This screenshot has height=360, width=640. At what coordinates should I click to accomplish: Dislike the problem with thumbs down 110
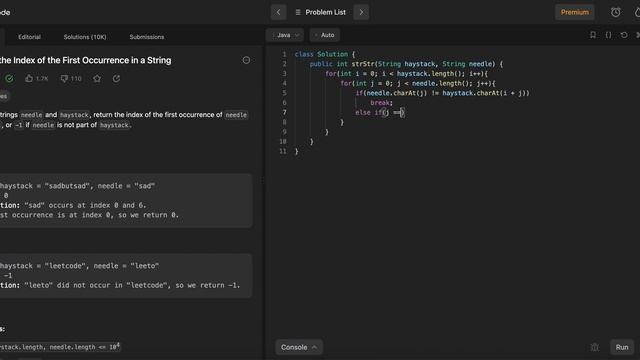point(71,78)
